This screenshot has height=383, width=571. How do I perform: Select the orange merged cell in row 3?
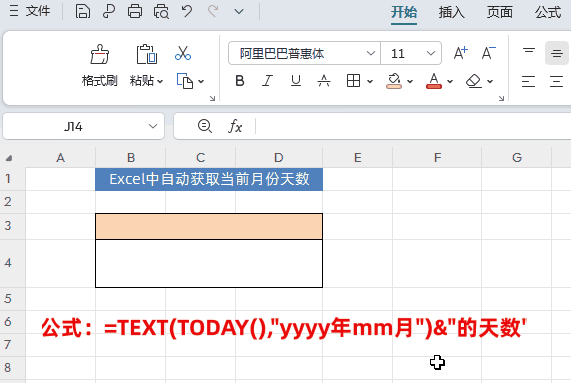pyautogui.click(x=209, y=226)
